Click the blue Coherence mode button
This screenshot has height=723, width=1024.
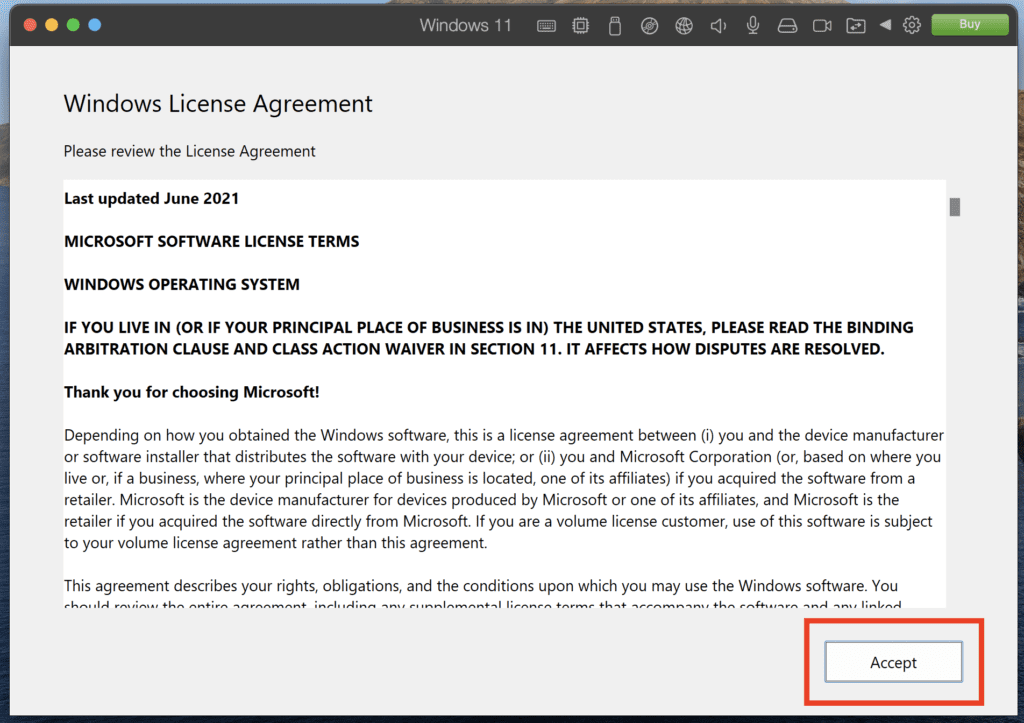95,25
